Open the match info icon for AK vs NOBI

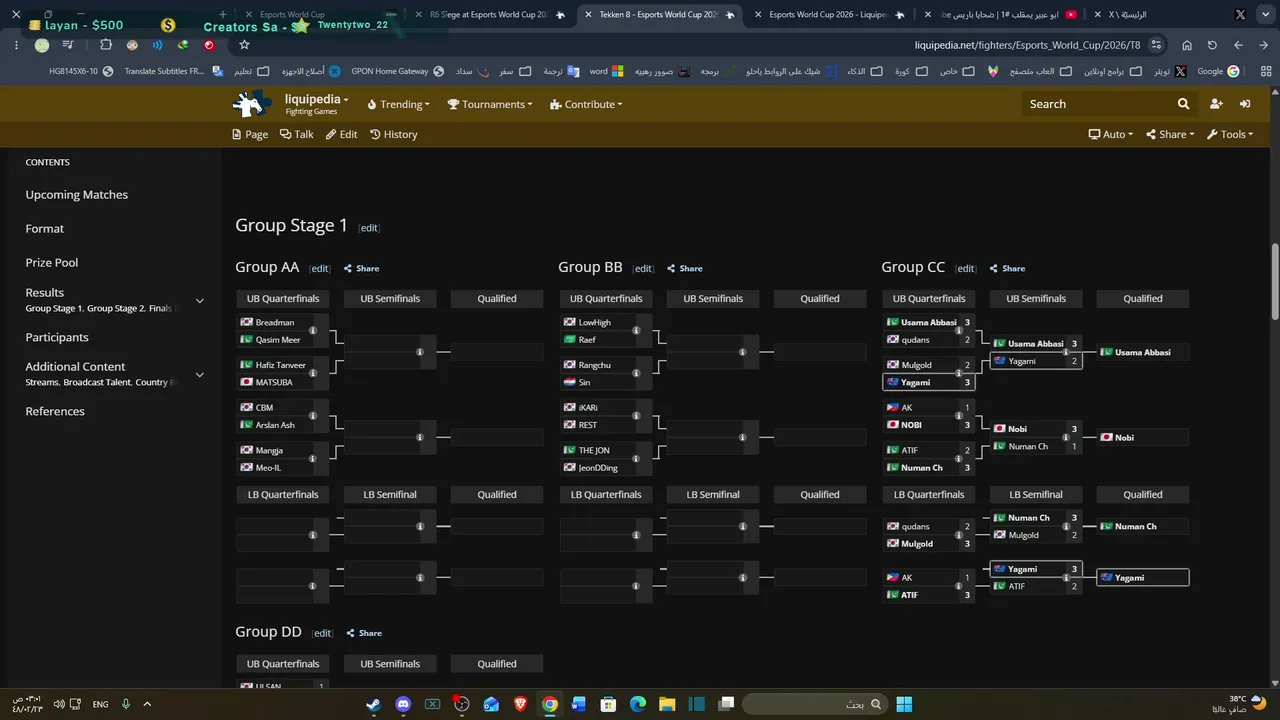point(959,416)
